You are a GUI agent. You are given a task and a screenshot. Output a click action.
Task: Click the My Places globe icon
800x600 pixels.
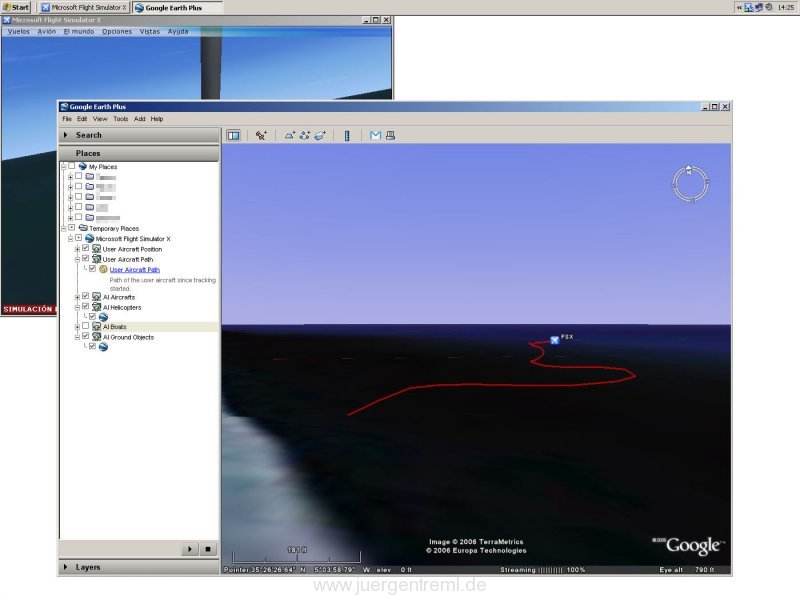coord(83,166)
